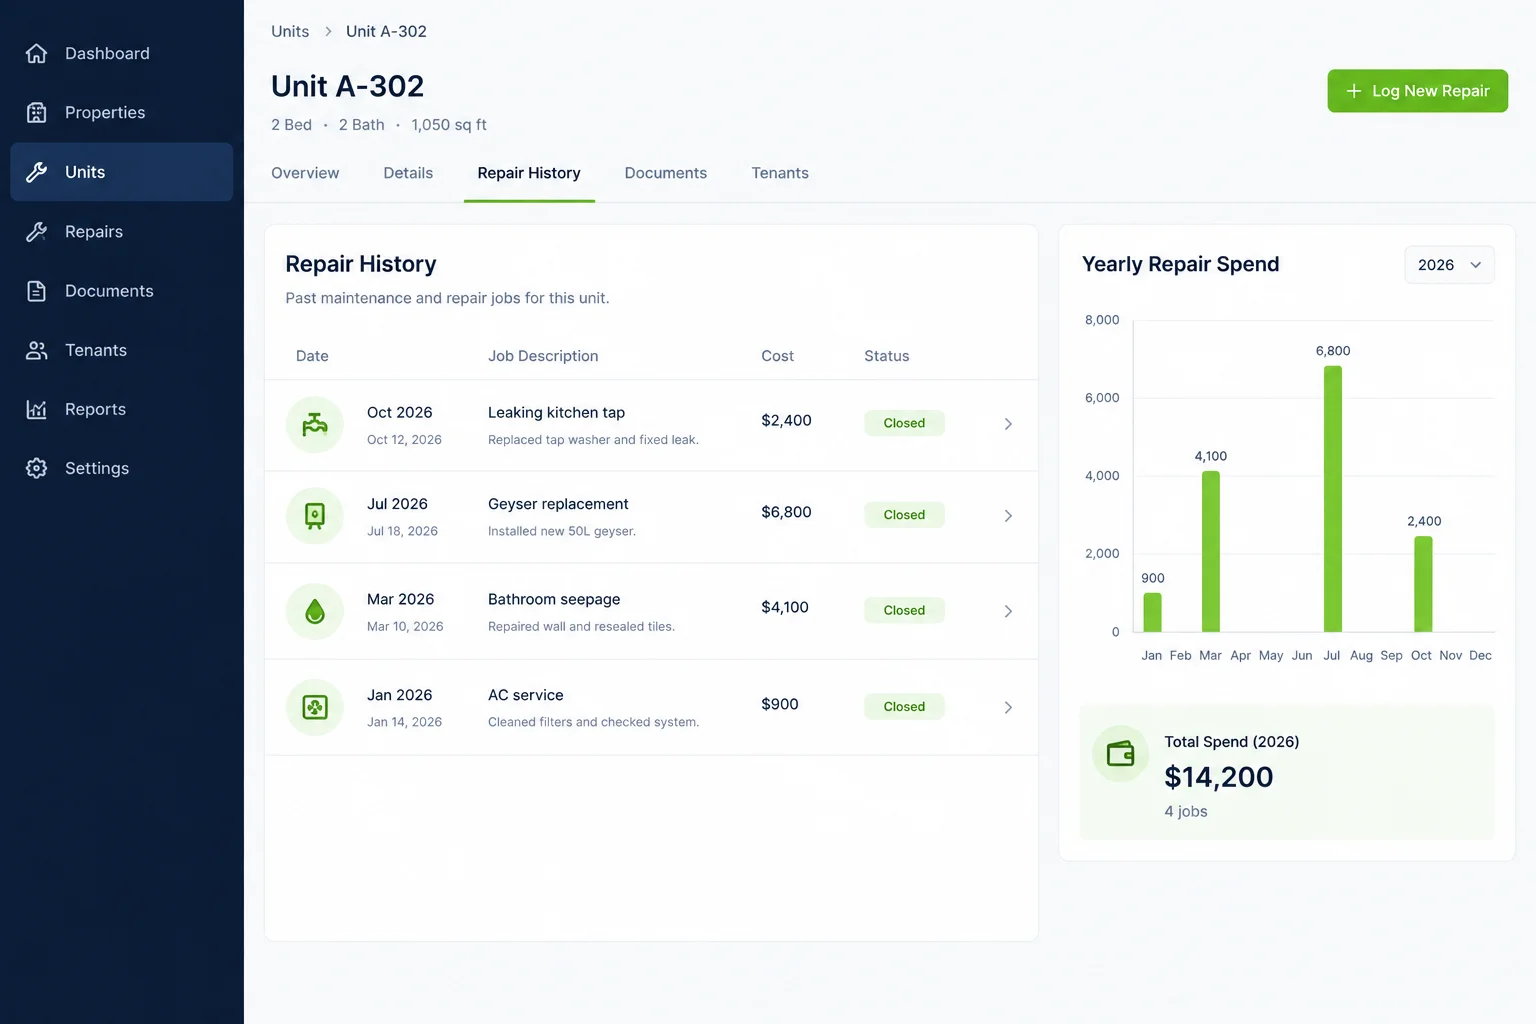
Task: Click the Unit A-302 breadcrumb text
Action: click(x=386, y=31)
